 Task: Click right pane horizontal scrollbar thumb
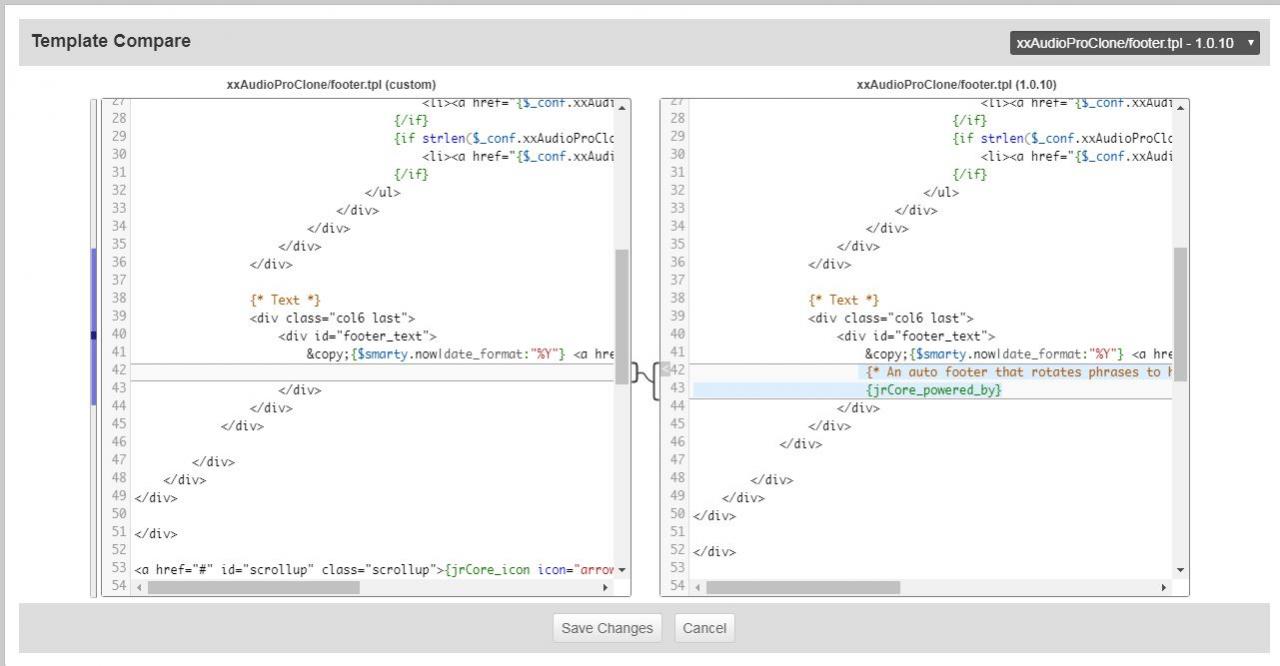[x=803, y=588]
